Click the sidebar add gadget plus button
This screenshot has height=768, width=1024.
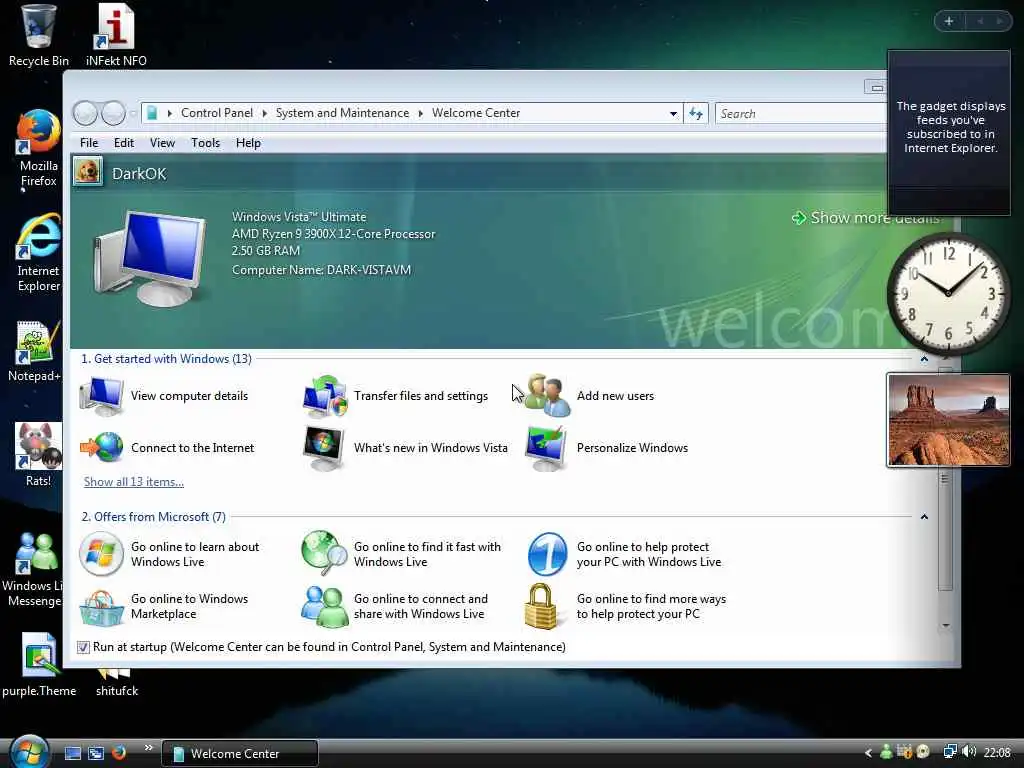(949, 22)
